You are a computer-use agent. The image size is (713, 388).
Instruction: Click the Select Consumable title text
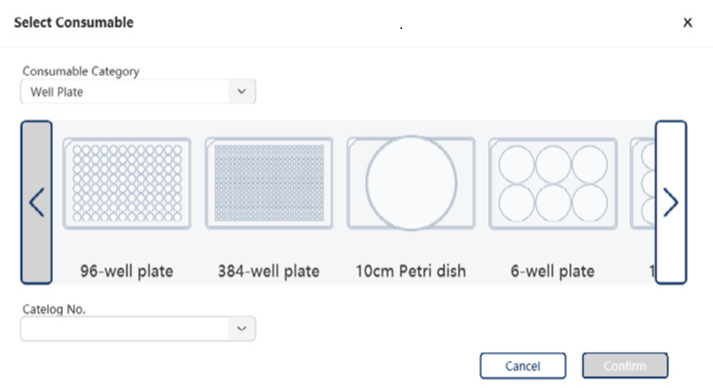[74, 22]
